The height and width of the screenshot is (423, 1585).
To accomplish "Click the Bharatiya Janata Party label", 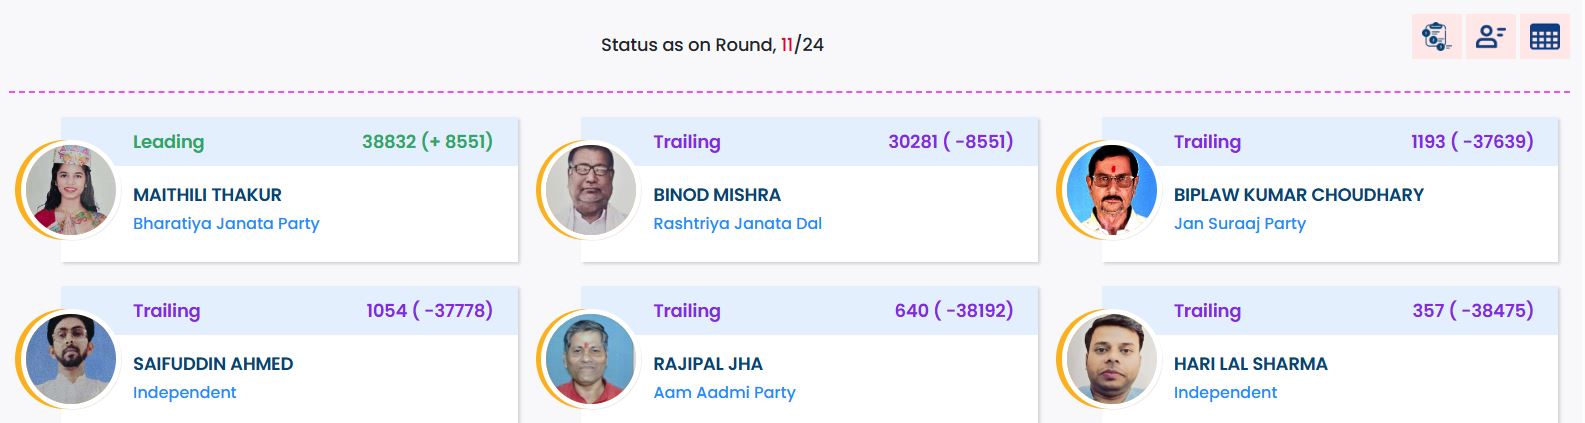I will pos(226,224).
